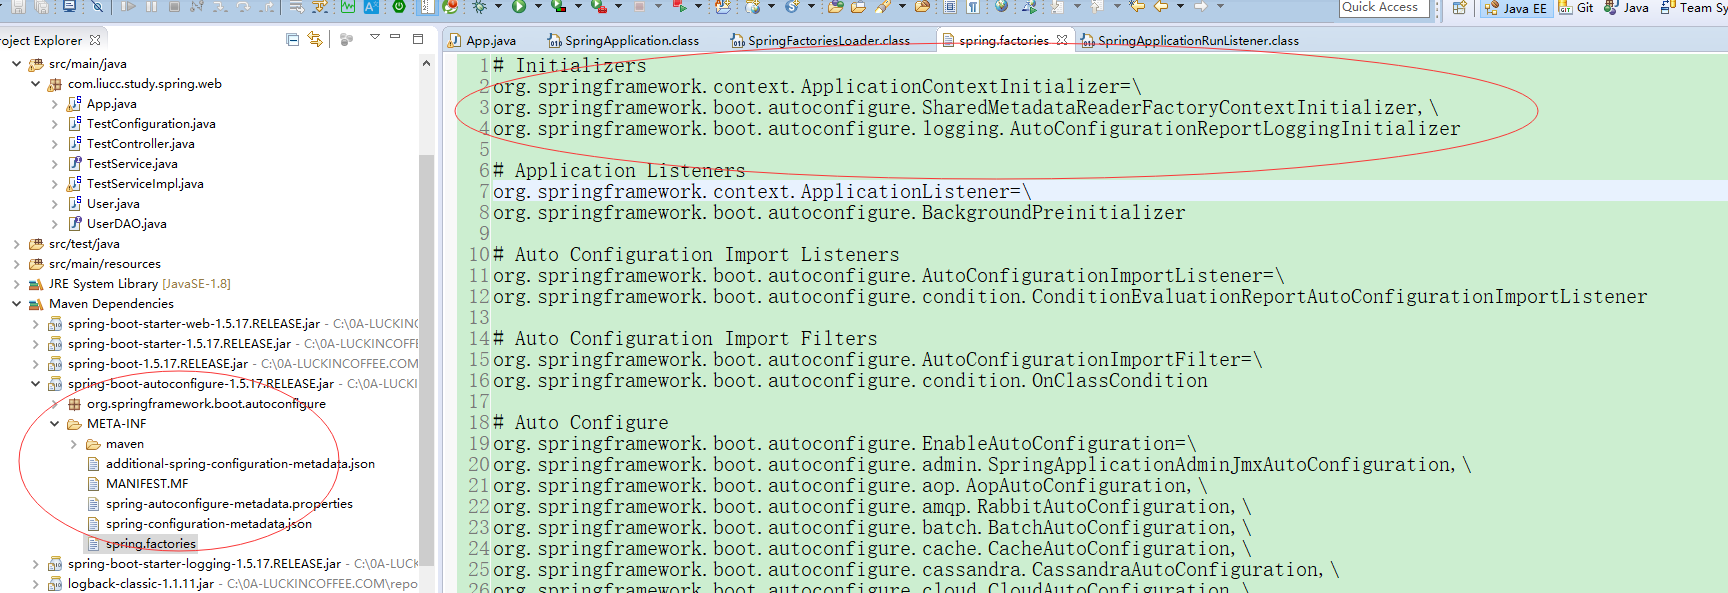
Task: Click the Collapse All icon in Project Explorer
Action: [x=292, y=40]
